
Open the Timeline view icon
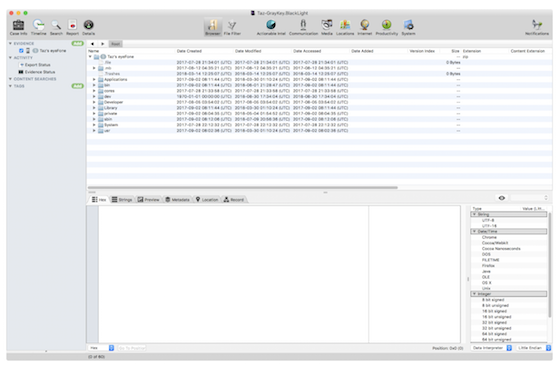coord(39,27)
